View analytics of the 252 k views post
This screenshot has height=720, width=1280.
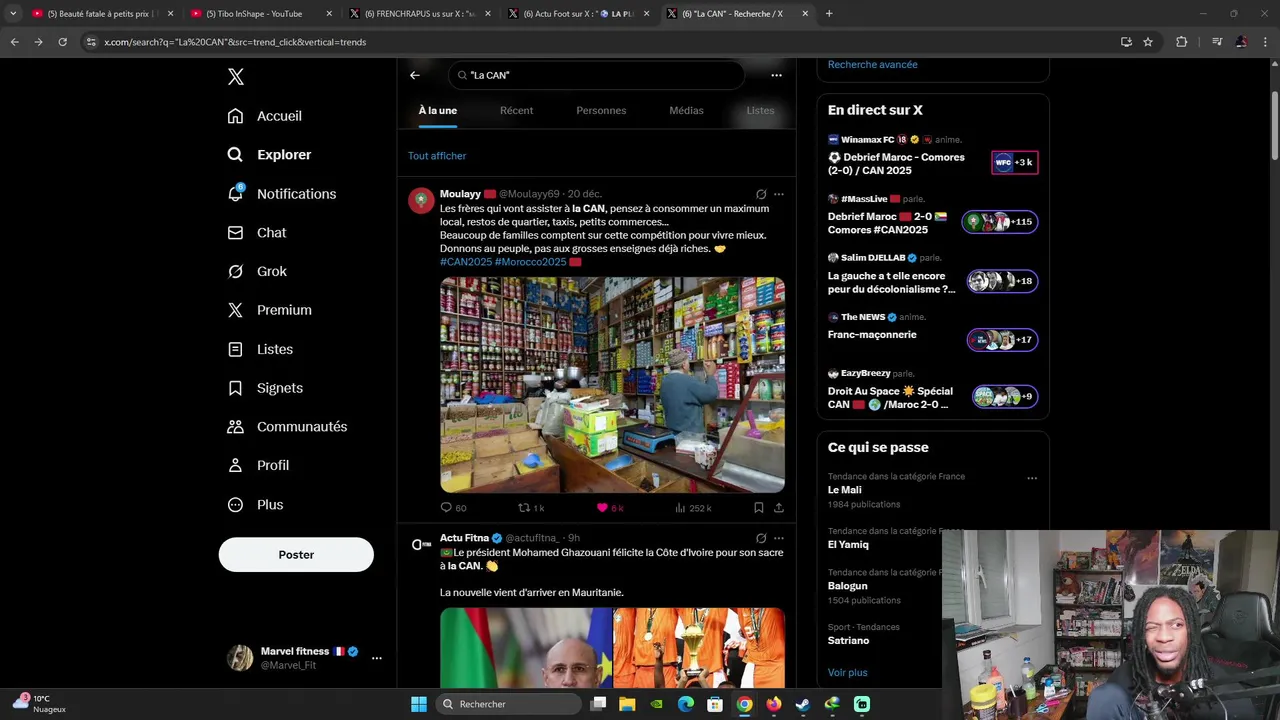693,508
